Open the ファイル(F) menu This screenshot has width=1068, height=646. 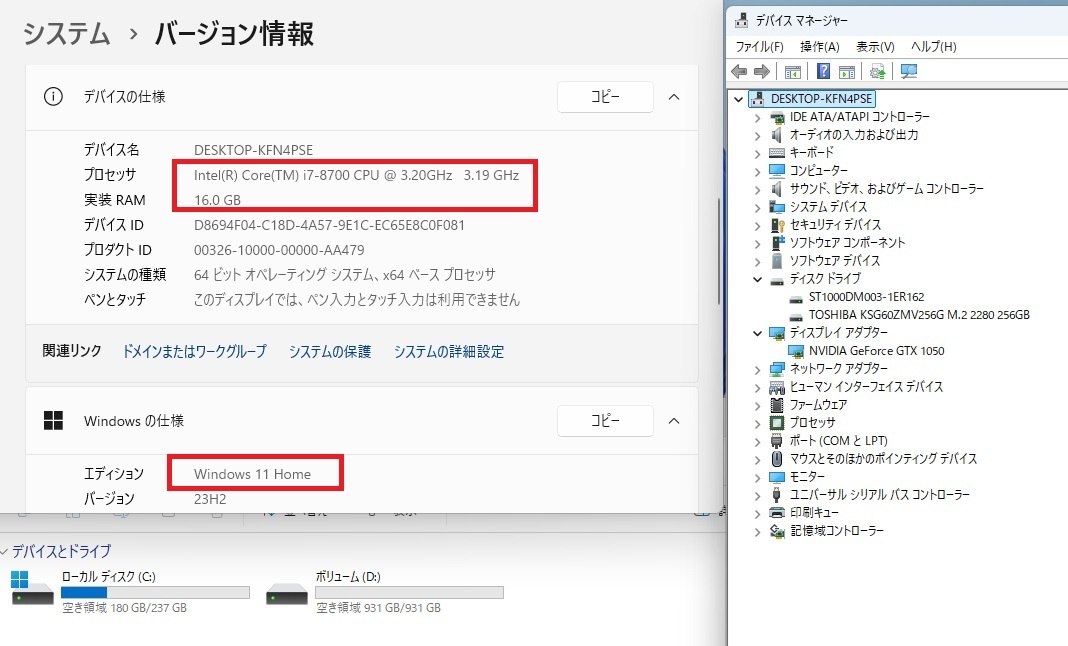click(x=759, y=46)
